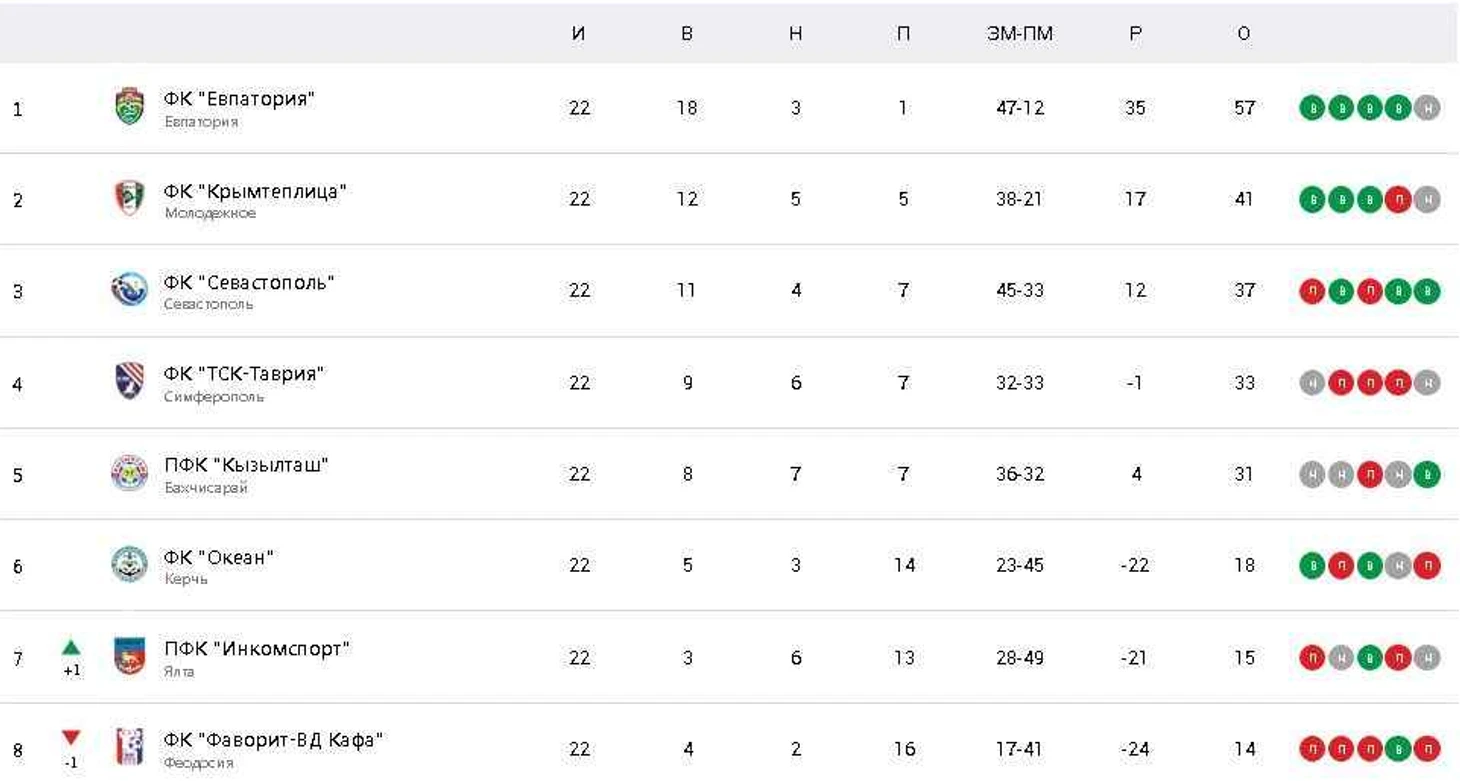Click the red down arrow beside Фаворит-ВД Кафа
This screenshot has height=781, width=1460.
pyautogui.click(x=71, y=739)
